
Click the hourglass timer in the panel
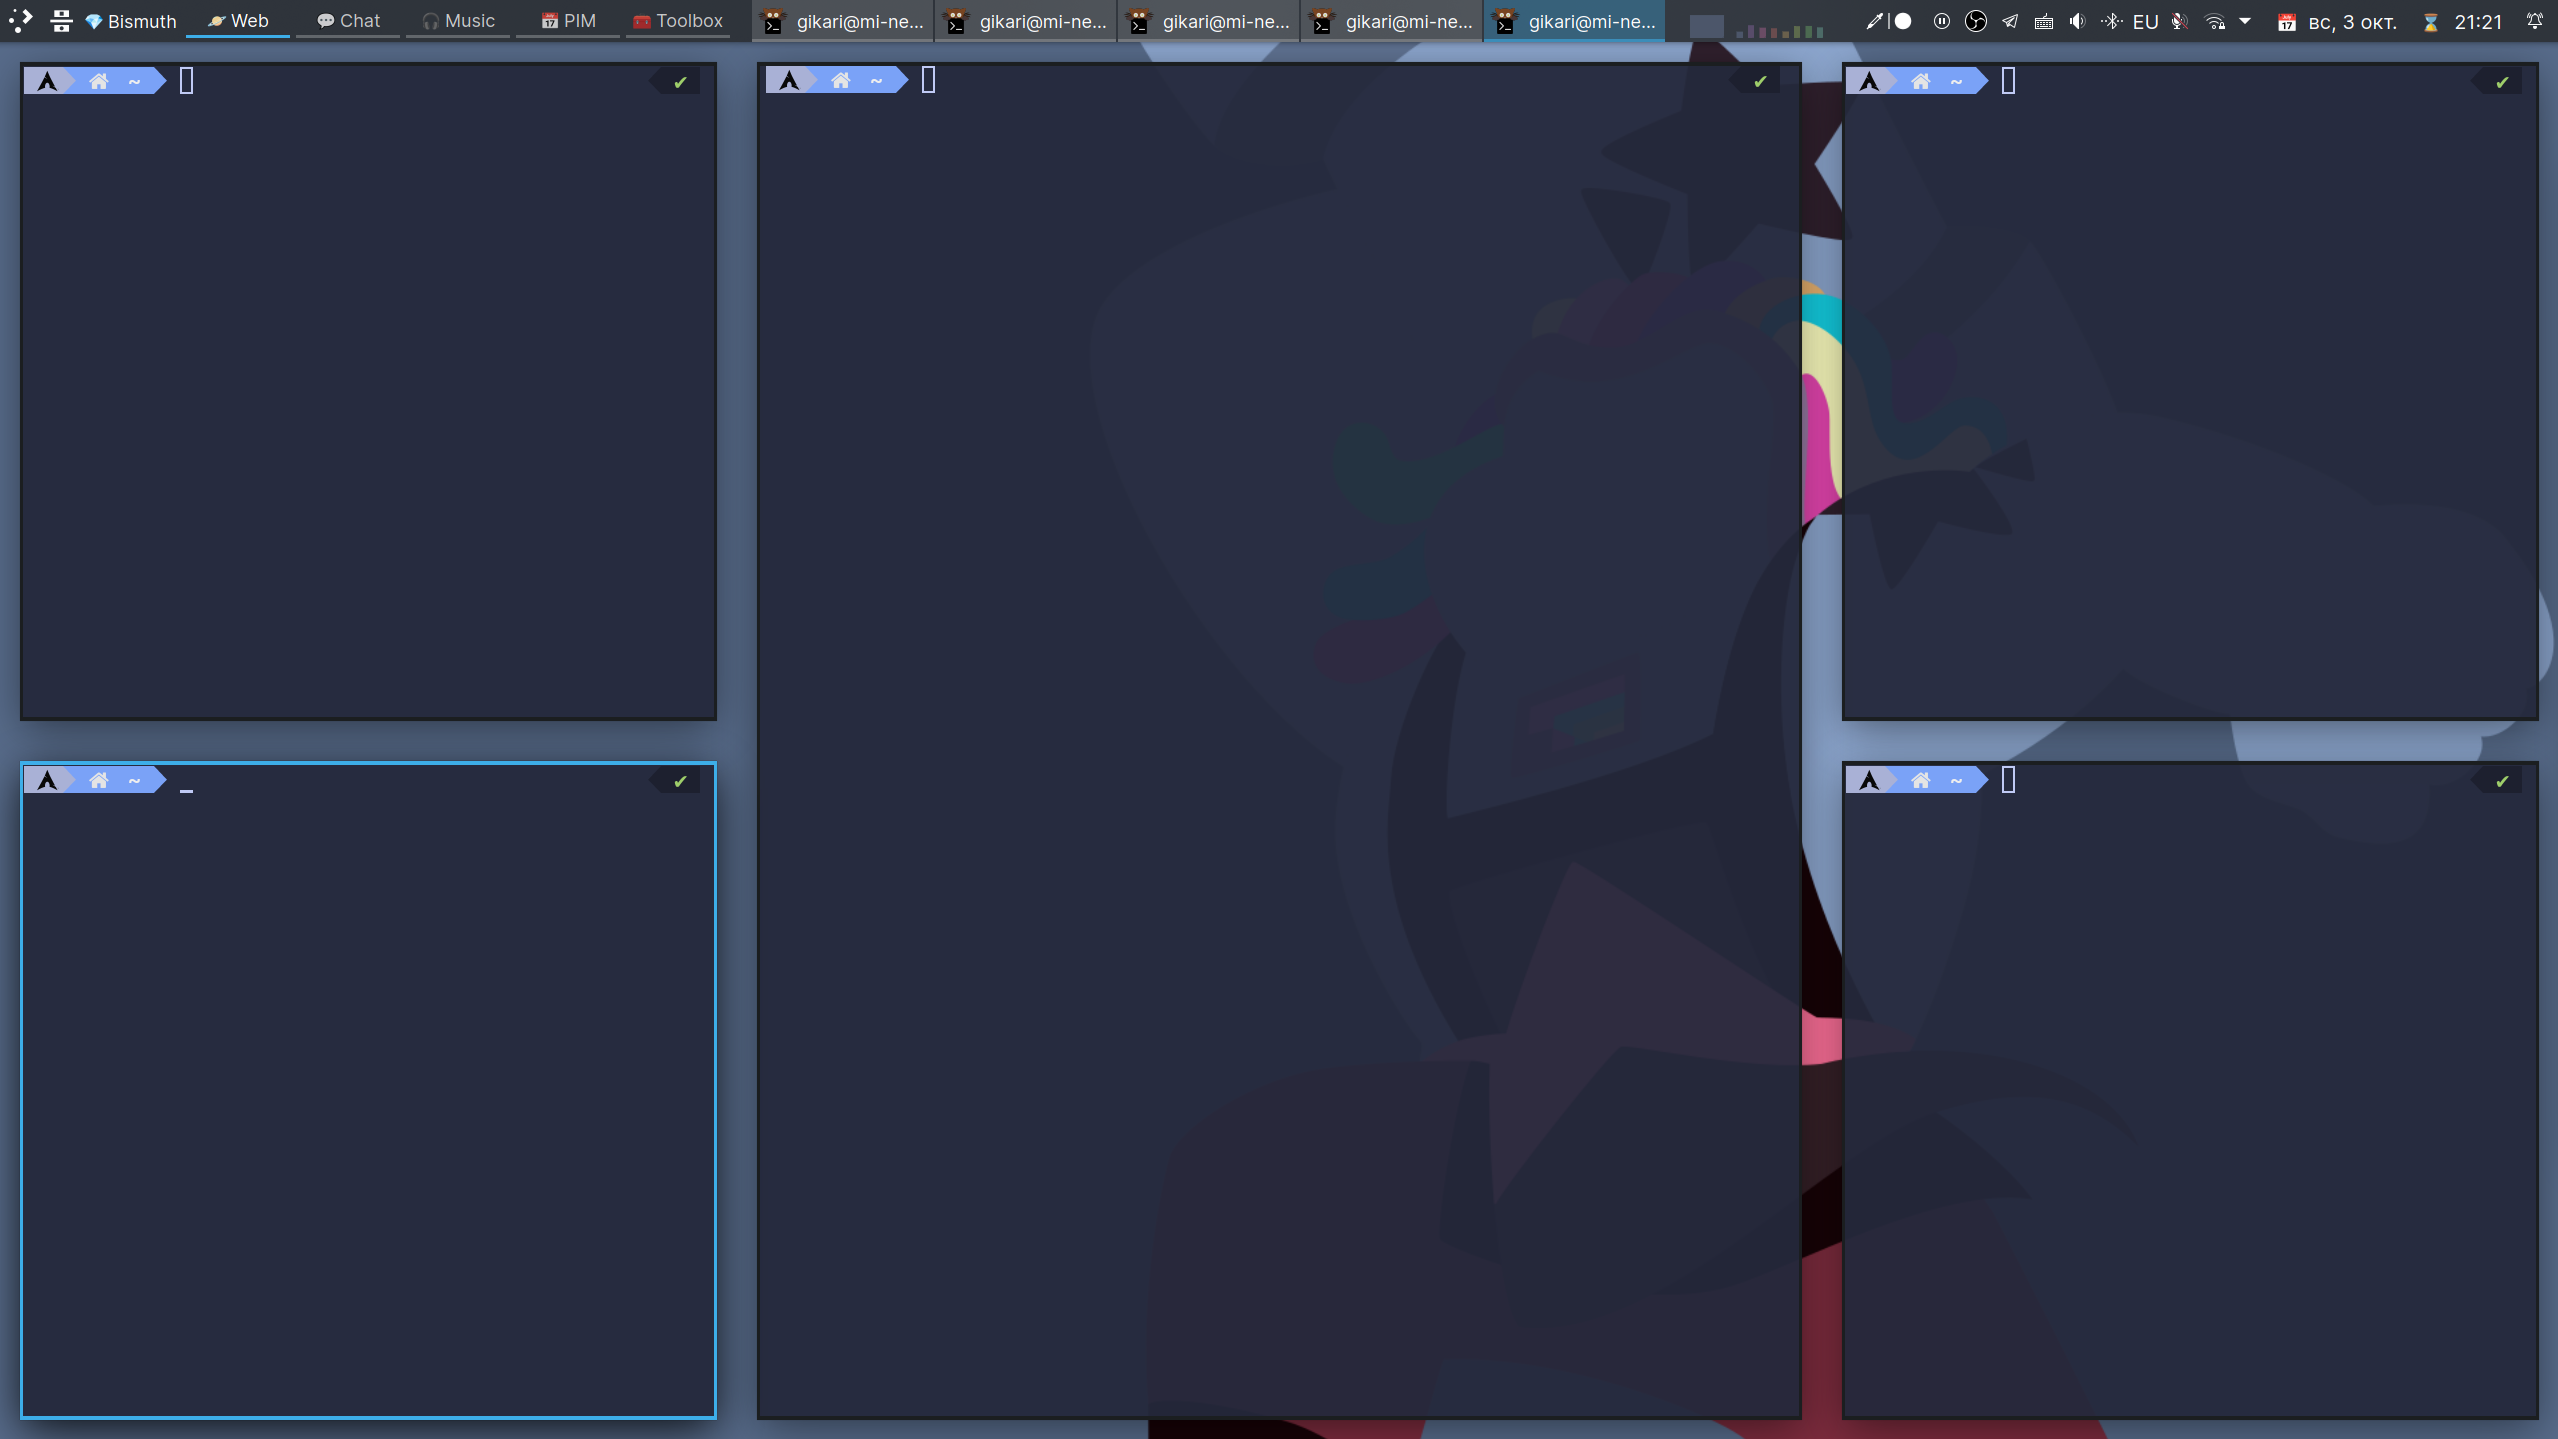2431,20
